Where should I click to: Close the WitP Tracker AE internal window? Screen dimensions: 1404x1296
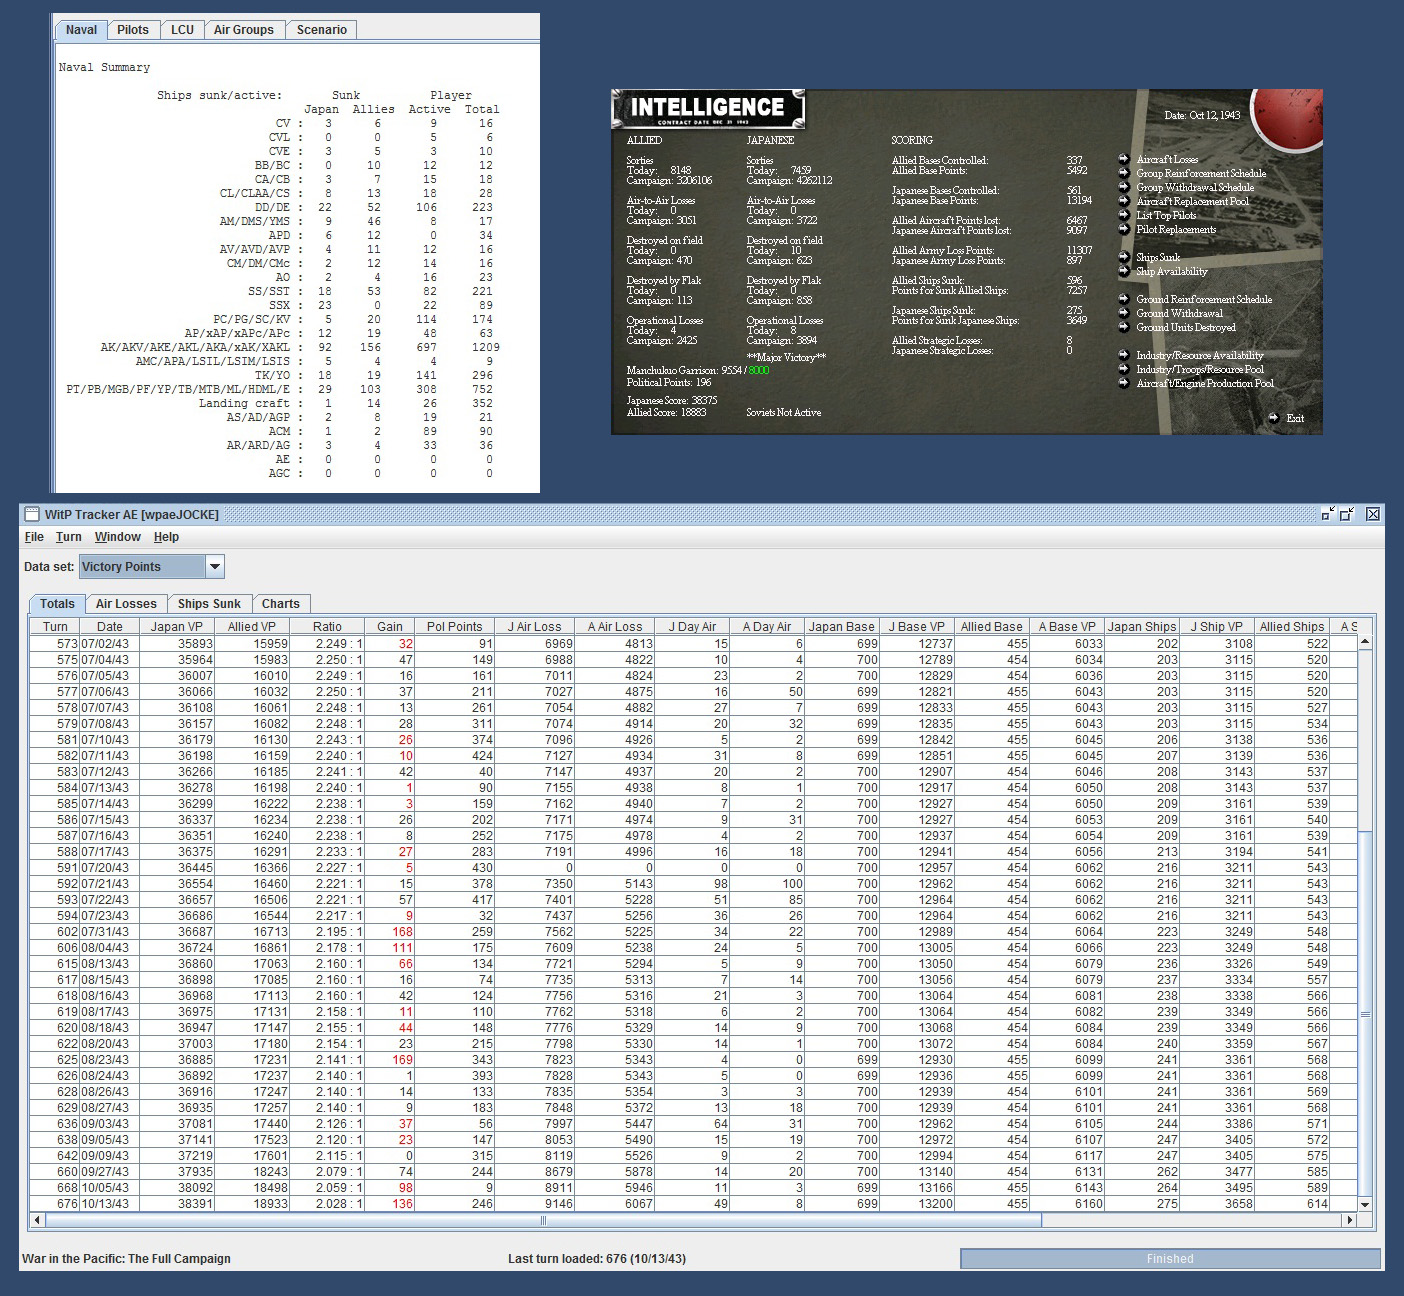pyautogui.click(x=1373, y=514)
